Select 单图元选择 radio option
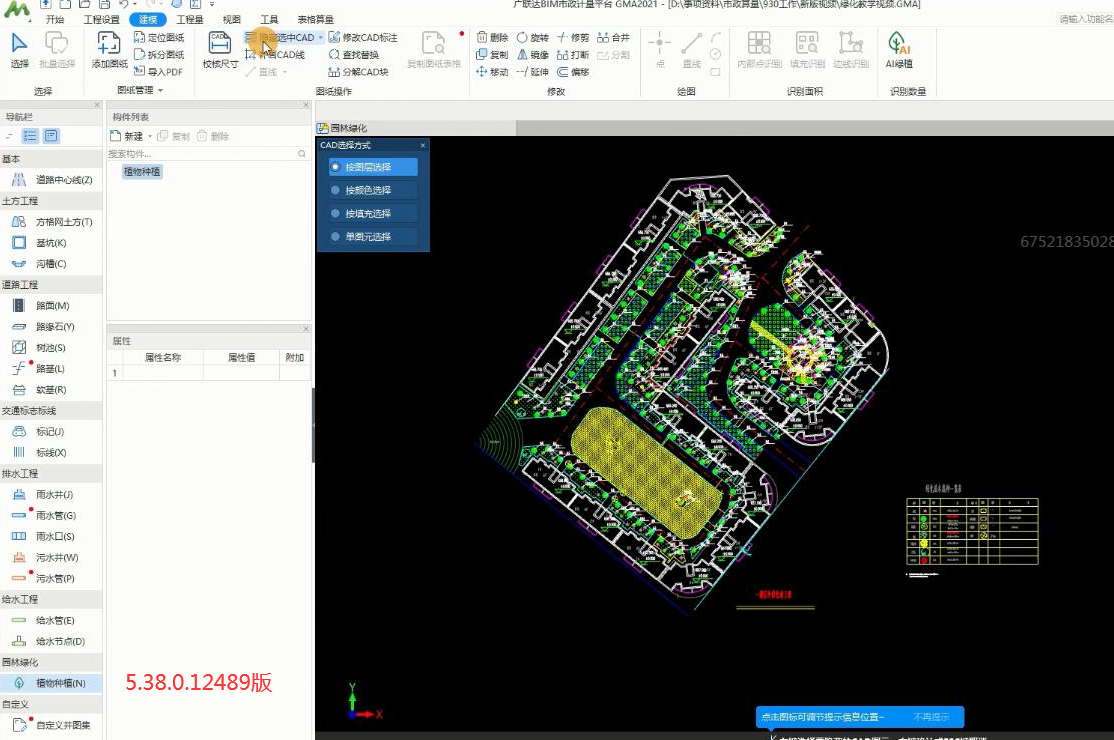Screen dimensions: 1114x740 tap(373, 236)
